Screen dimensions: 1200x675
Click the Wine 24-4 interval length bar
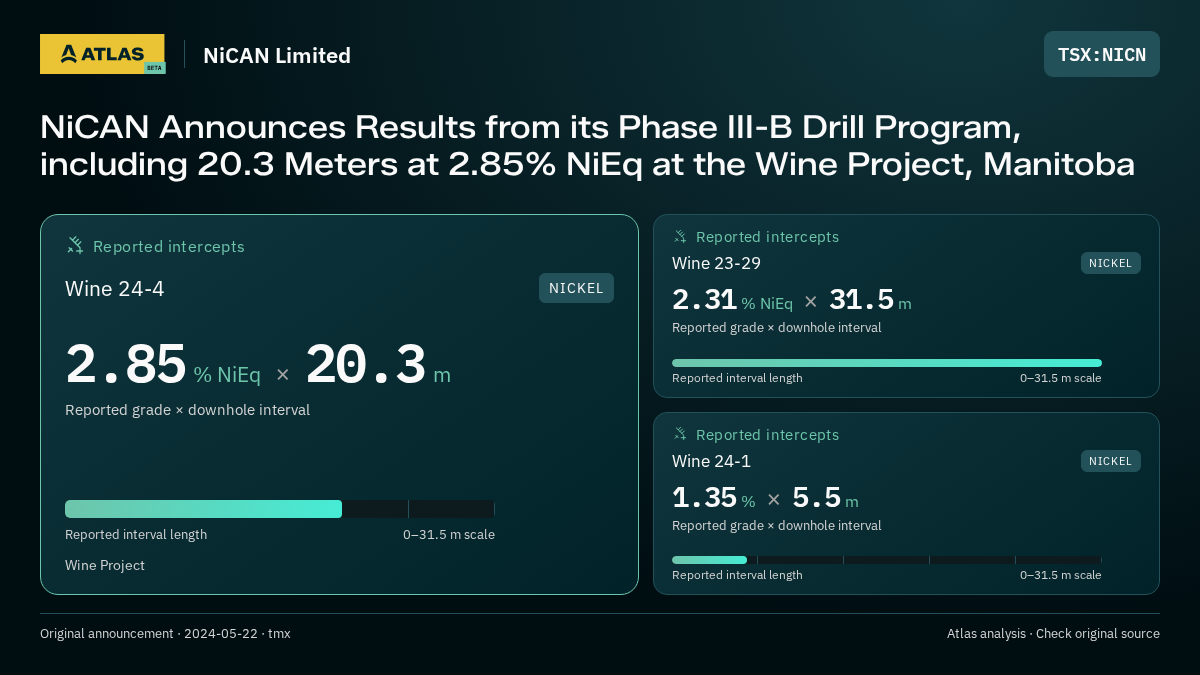point(280,509)
